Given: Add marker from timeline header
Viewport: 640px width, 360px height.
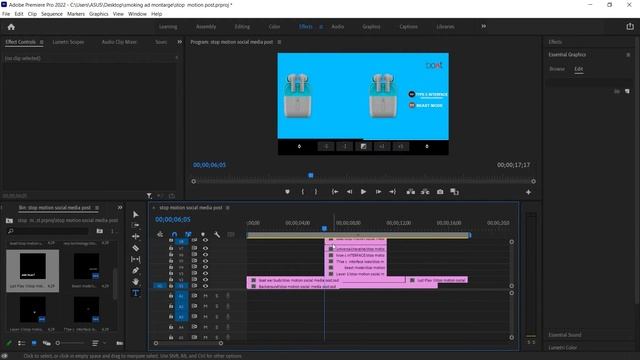Looking at the screenshot, I should click(203, 234).
